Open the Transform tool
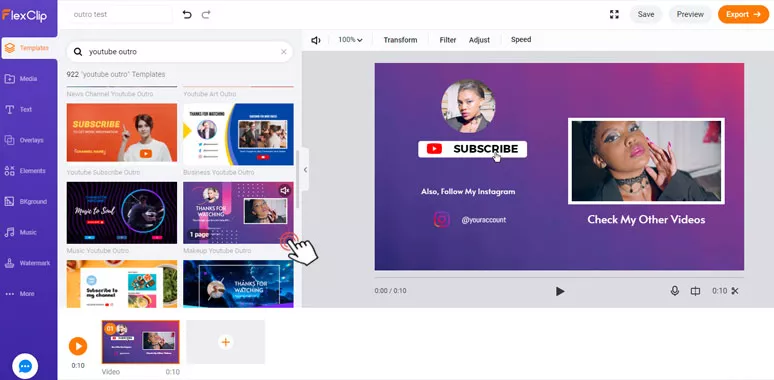Viewport: 774px width, 380px height. click(x=400, y=40)
